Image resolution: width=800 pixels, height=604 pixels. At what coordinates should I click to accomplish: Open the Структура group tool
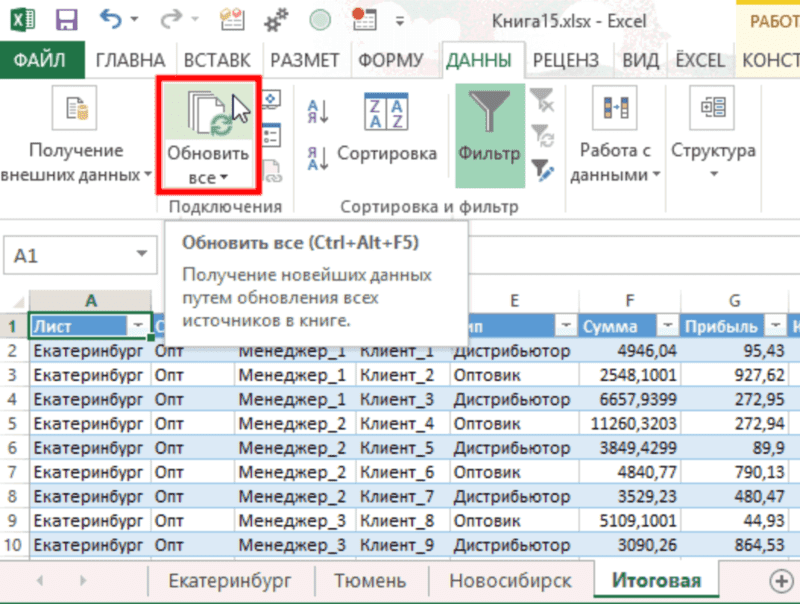[715, 130]
